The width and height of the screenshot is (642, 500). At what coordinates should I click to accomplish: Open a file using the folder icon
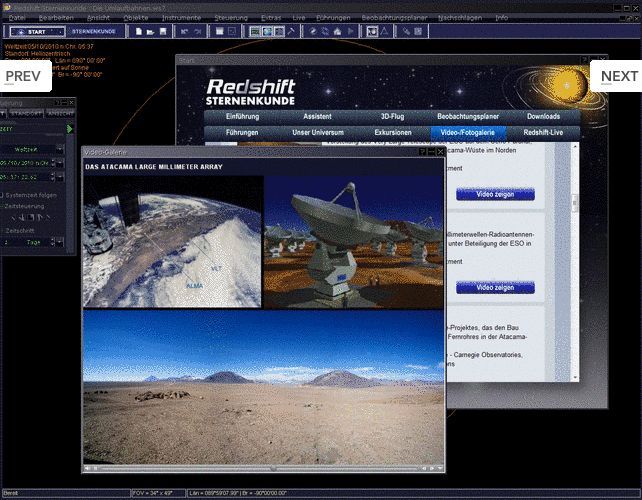(151, 32)
